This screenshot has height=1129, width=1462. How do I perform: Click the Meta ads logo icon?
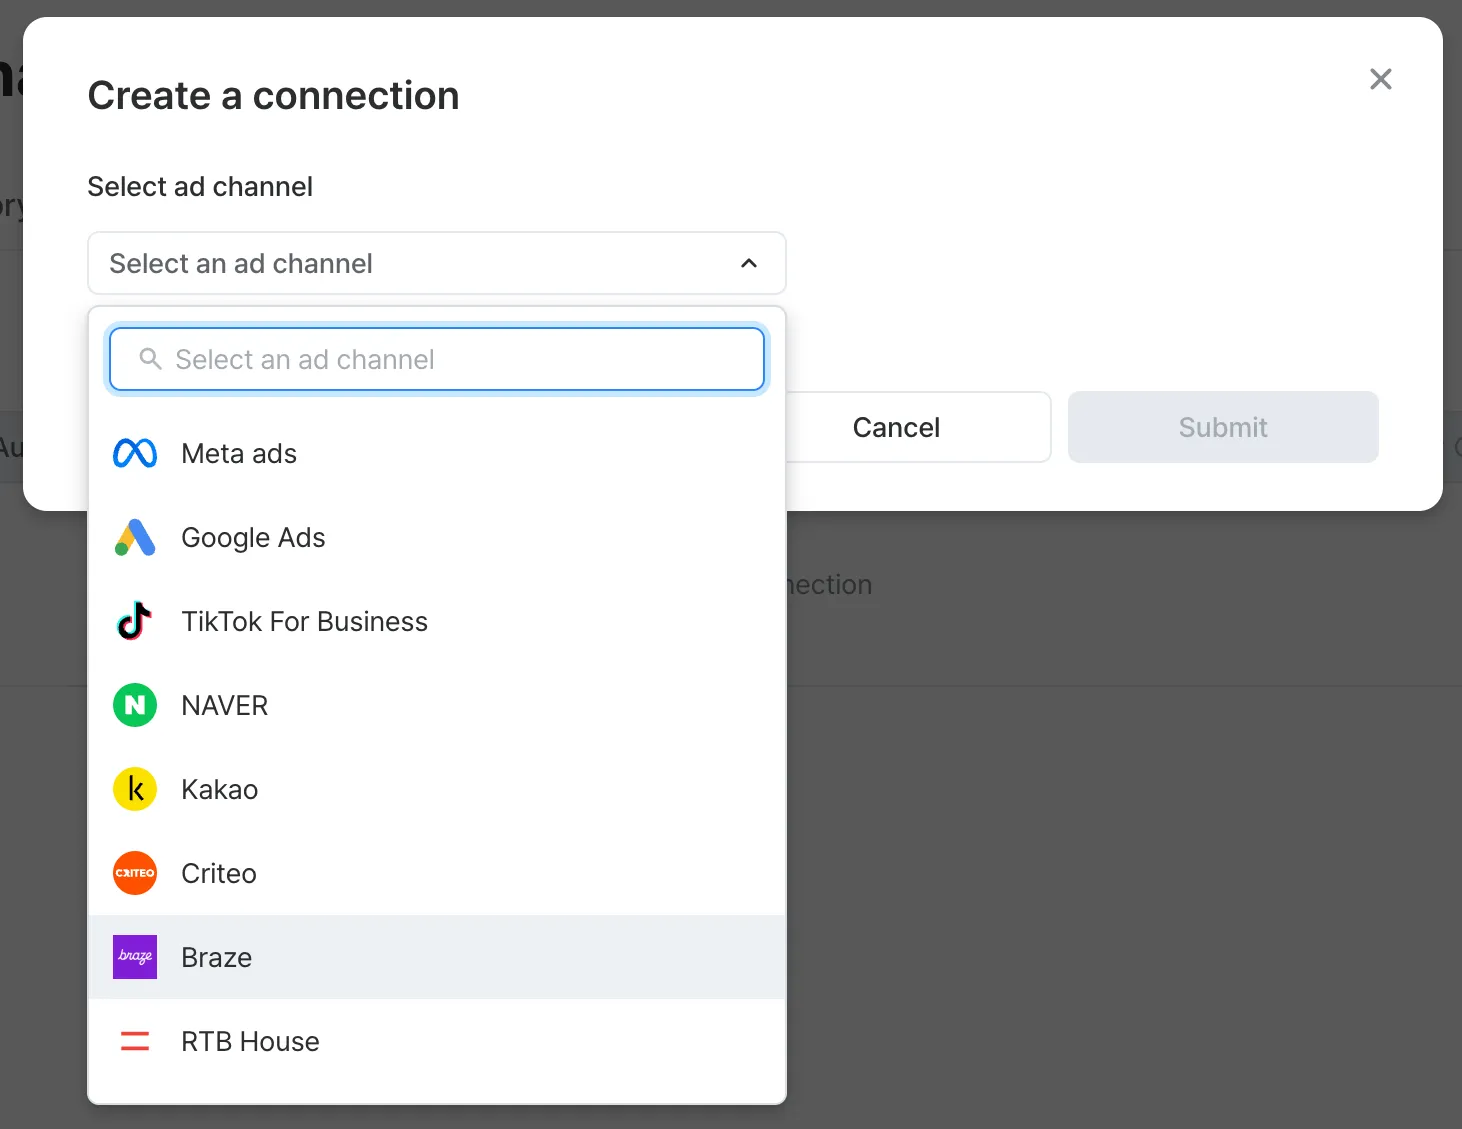coord(135,453)
